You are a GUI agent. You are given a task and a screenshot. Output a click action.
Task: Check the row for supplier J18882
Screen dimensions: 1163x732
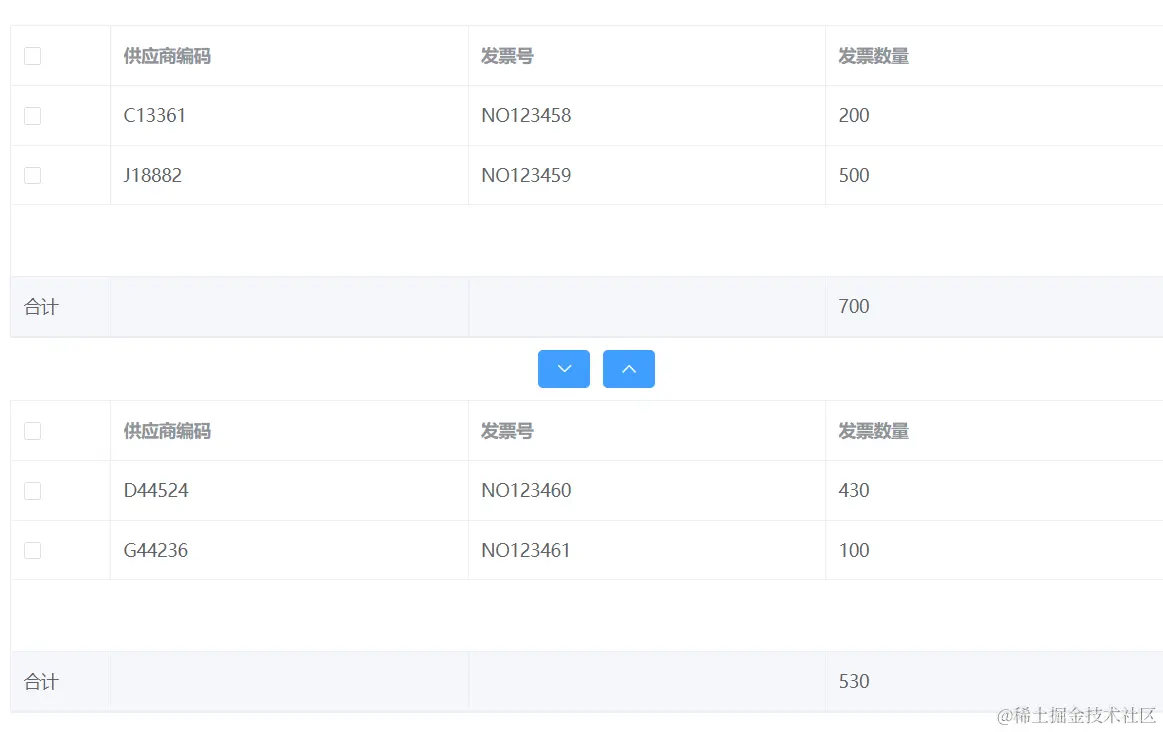coord(33,176)
